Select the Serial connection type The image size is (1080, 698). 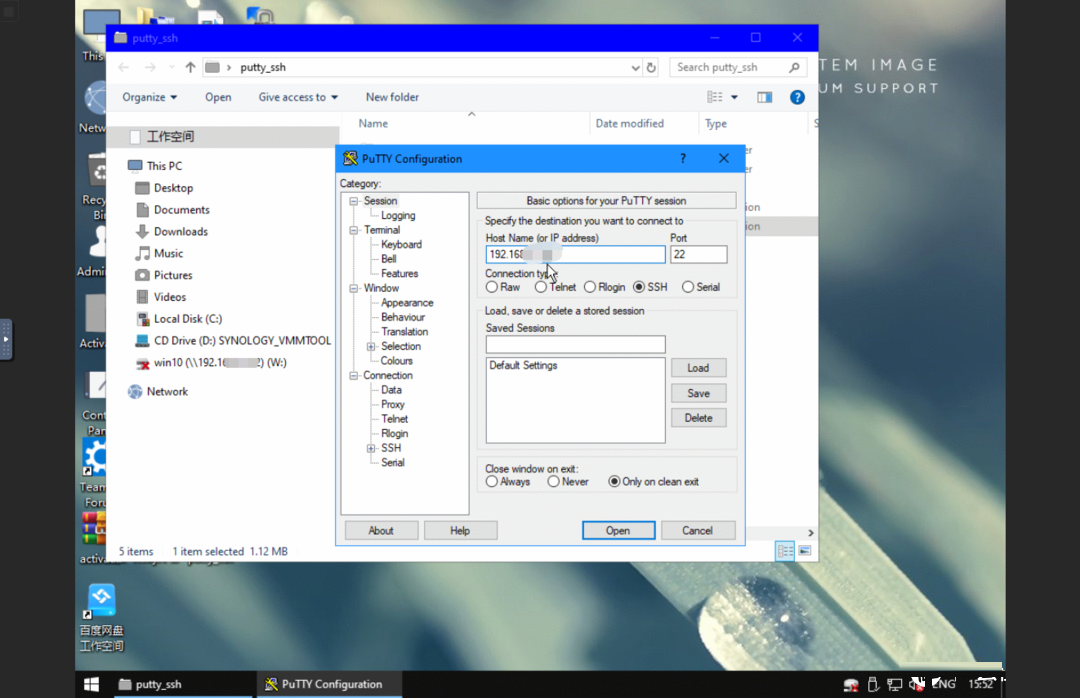688,287
